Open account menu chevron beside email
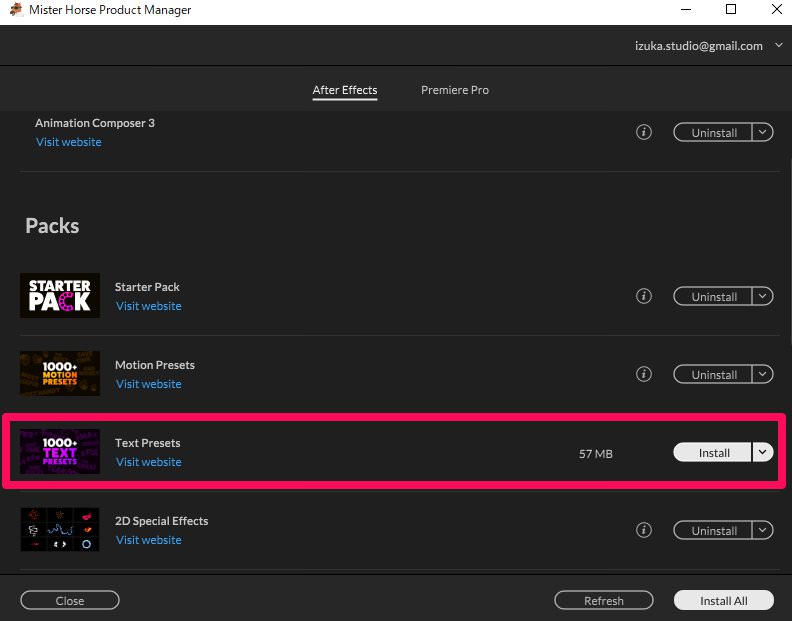 click(x=779, y=45)
